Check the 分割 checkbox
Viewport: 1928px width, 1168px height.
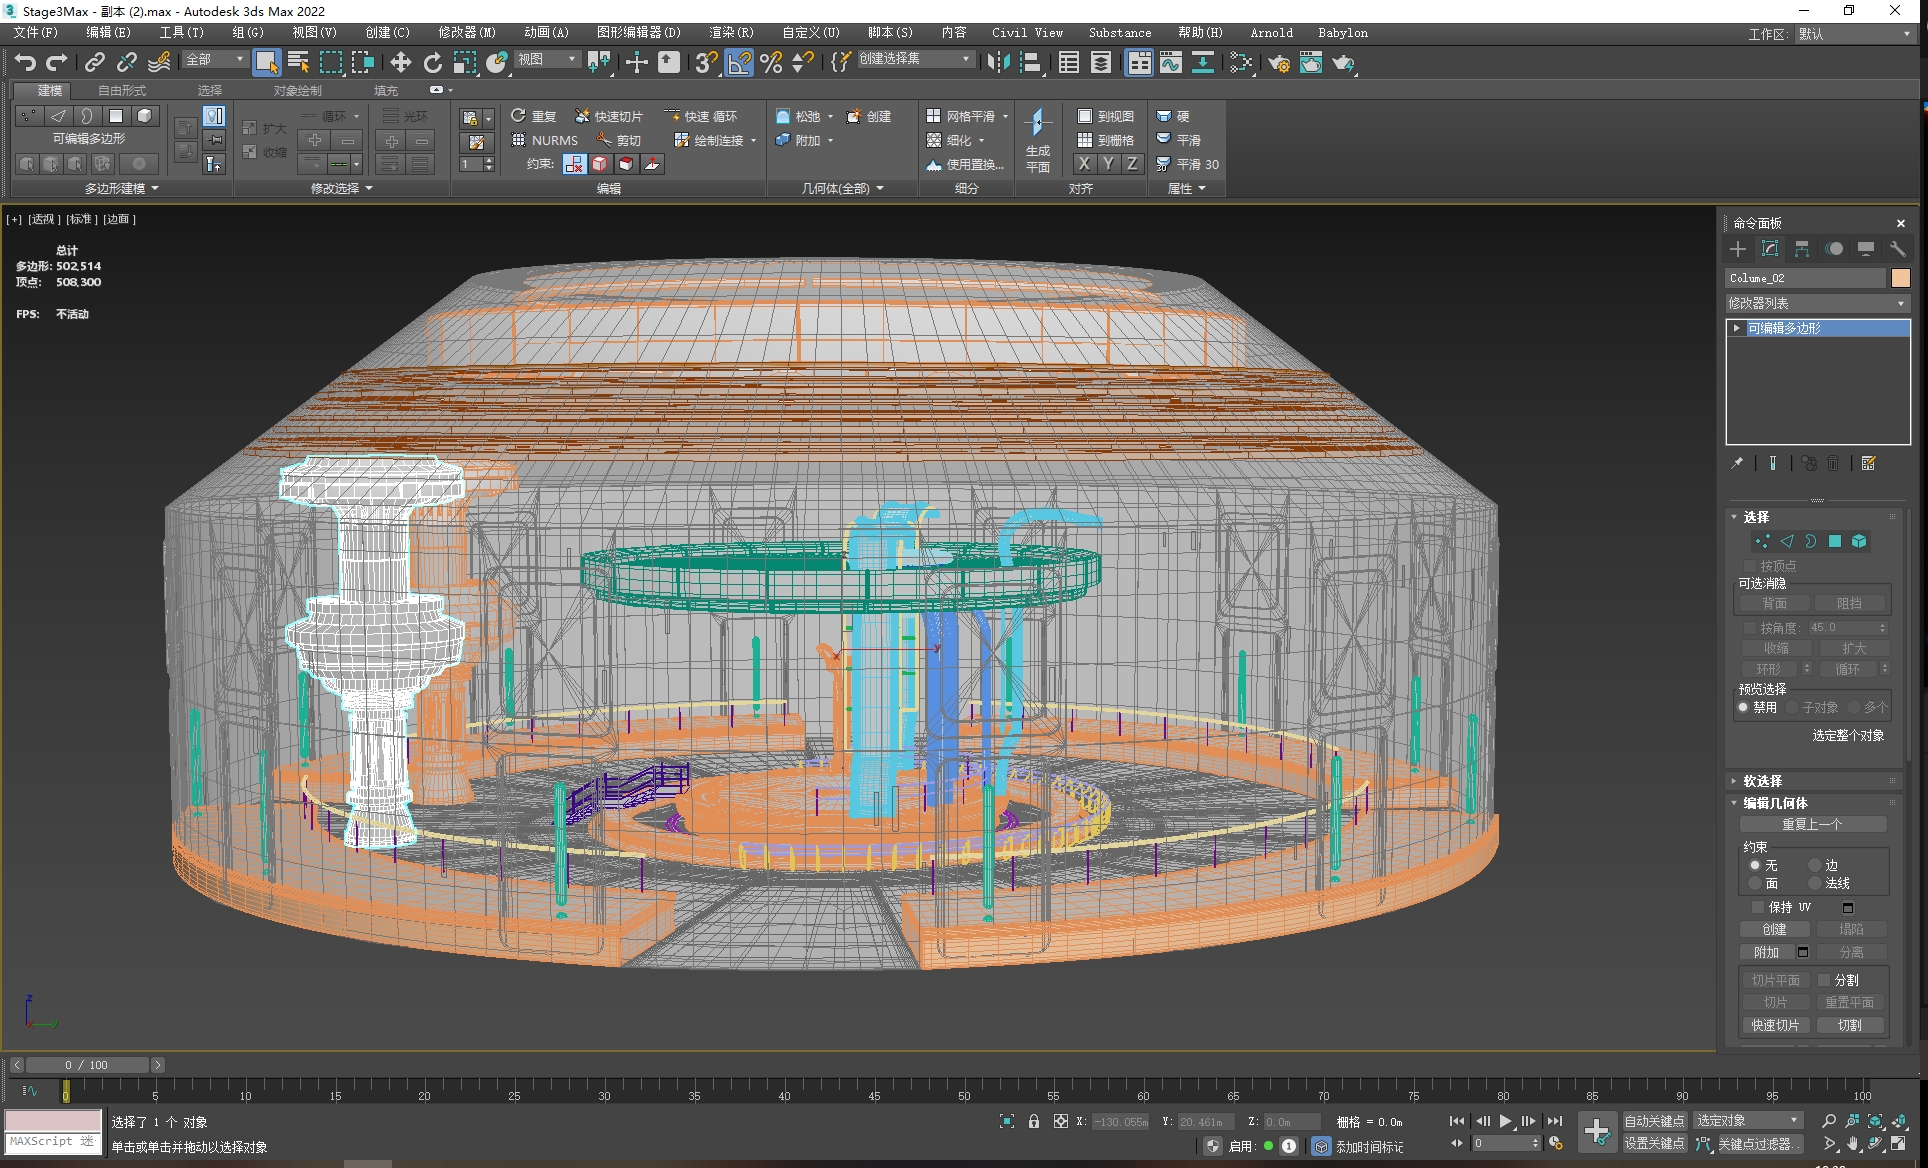tap(1824, 980)
